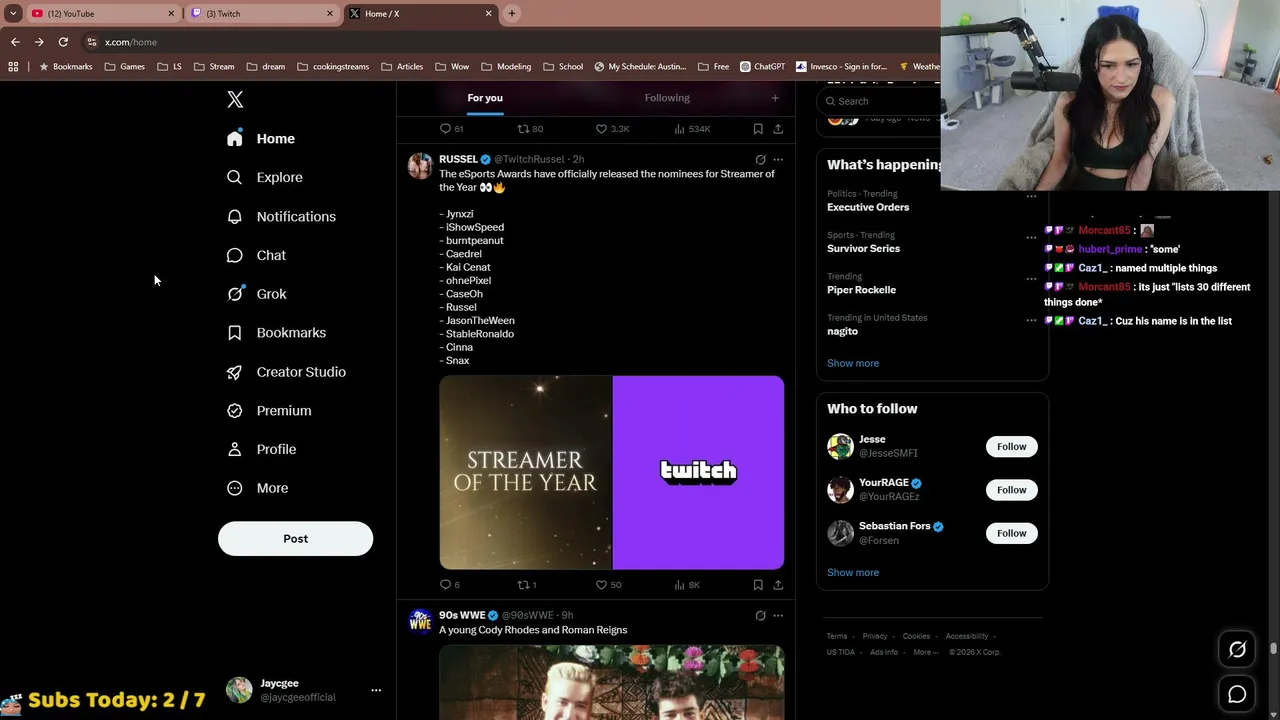Open the Jaycgee account switcher menu

(376, 690)
